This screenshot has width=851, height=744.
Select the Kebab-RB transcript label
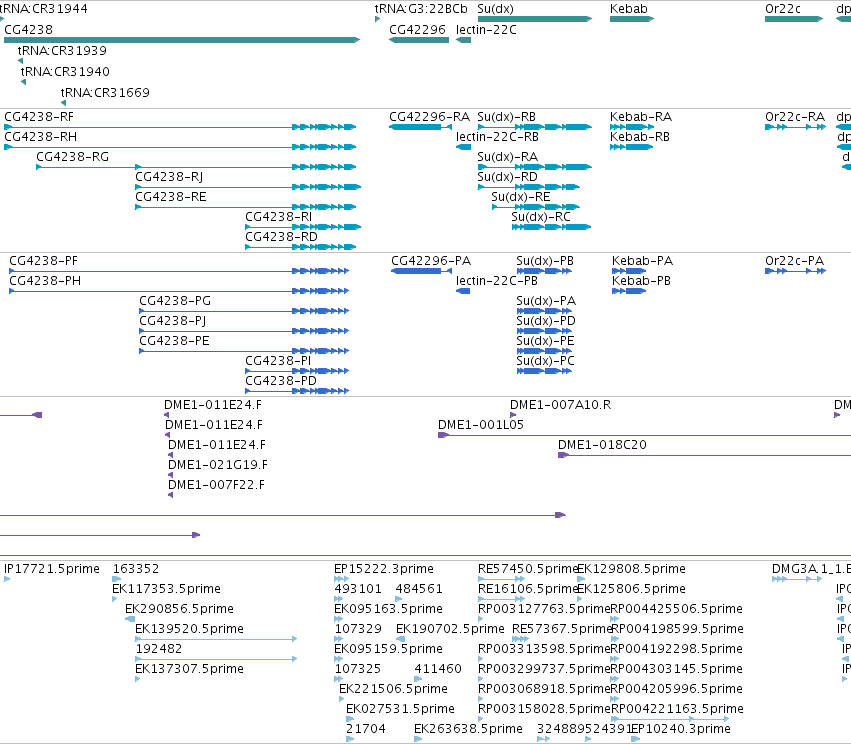[640, 137]
